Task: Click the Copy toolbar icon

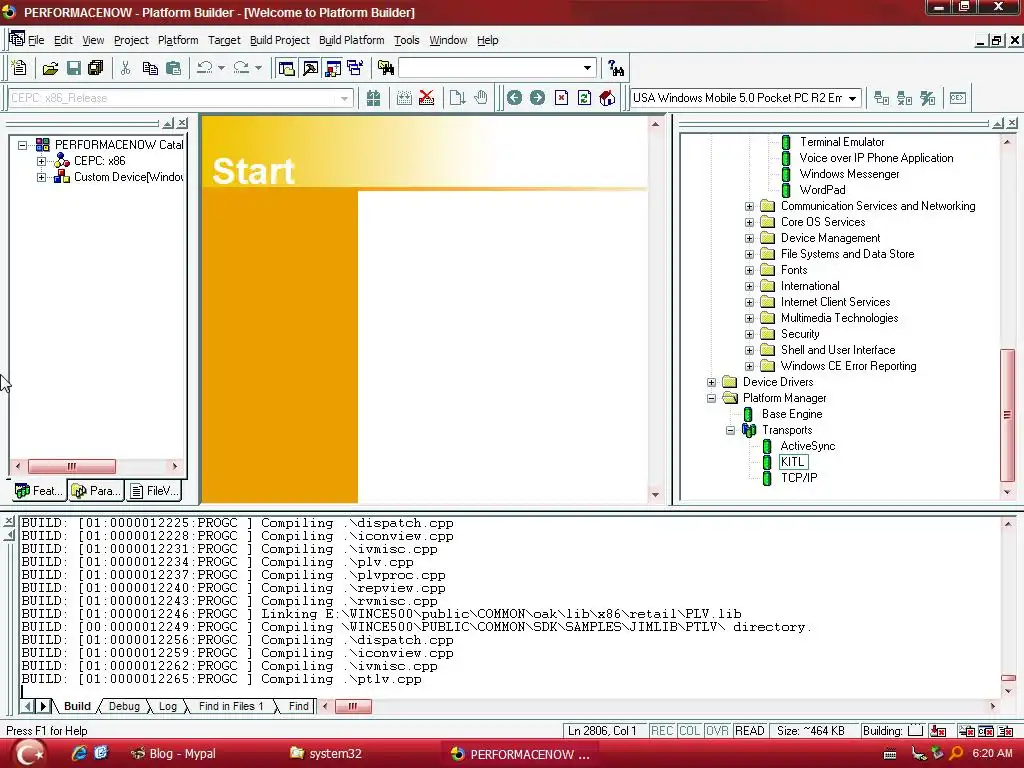Action: (x=150, y=68)
